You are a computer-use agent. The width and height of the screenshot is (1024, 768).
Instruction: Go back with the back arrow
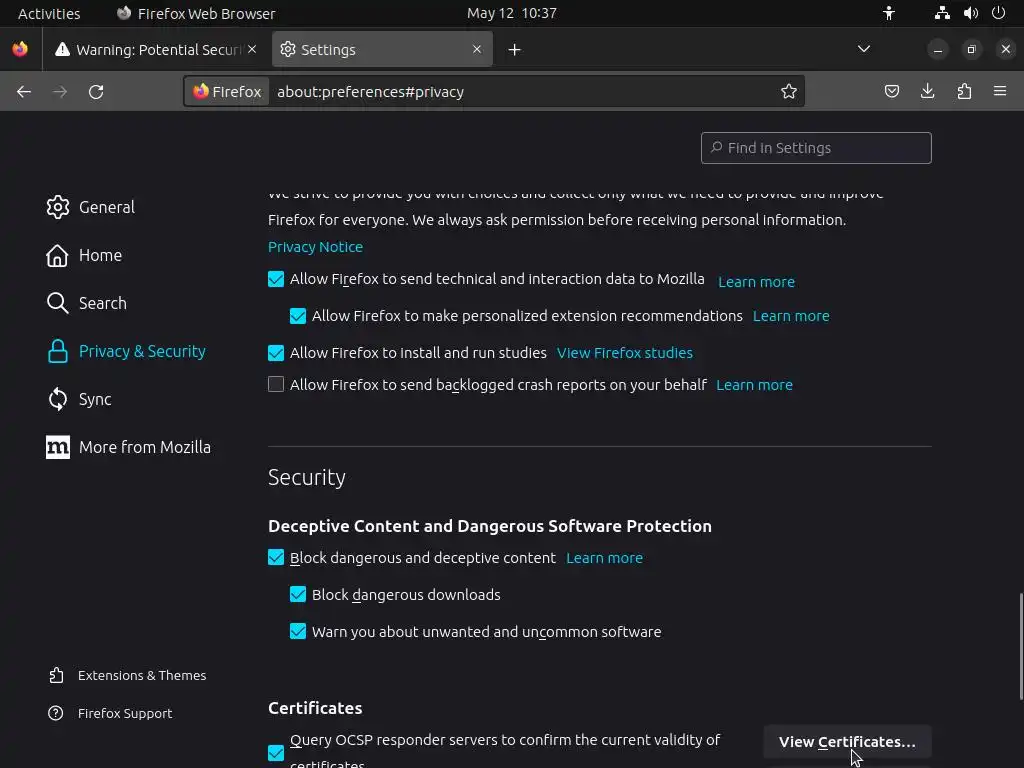click(24, 92)
